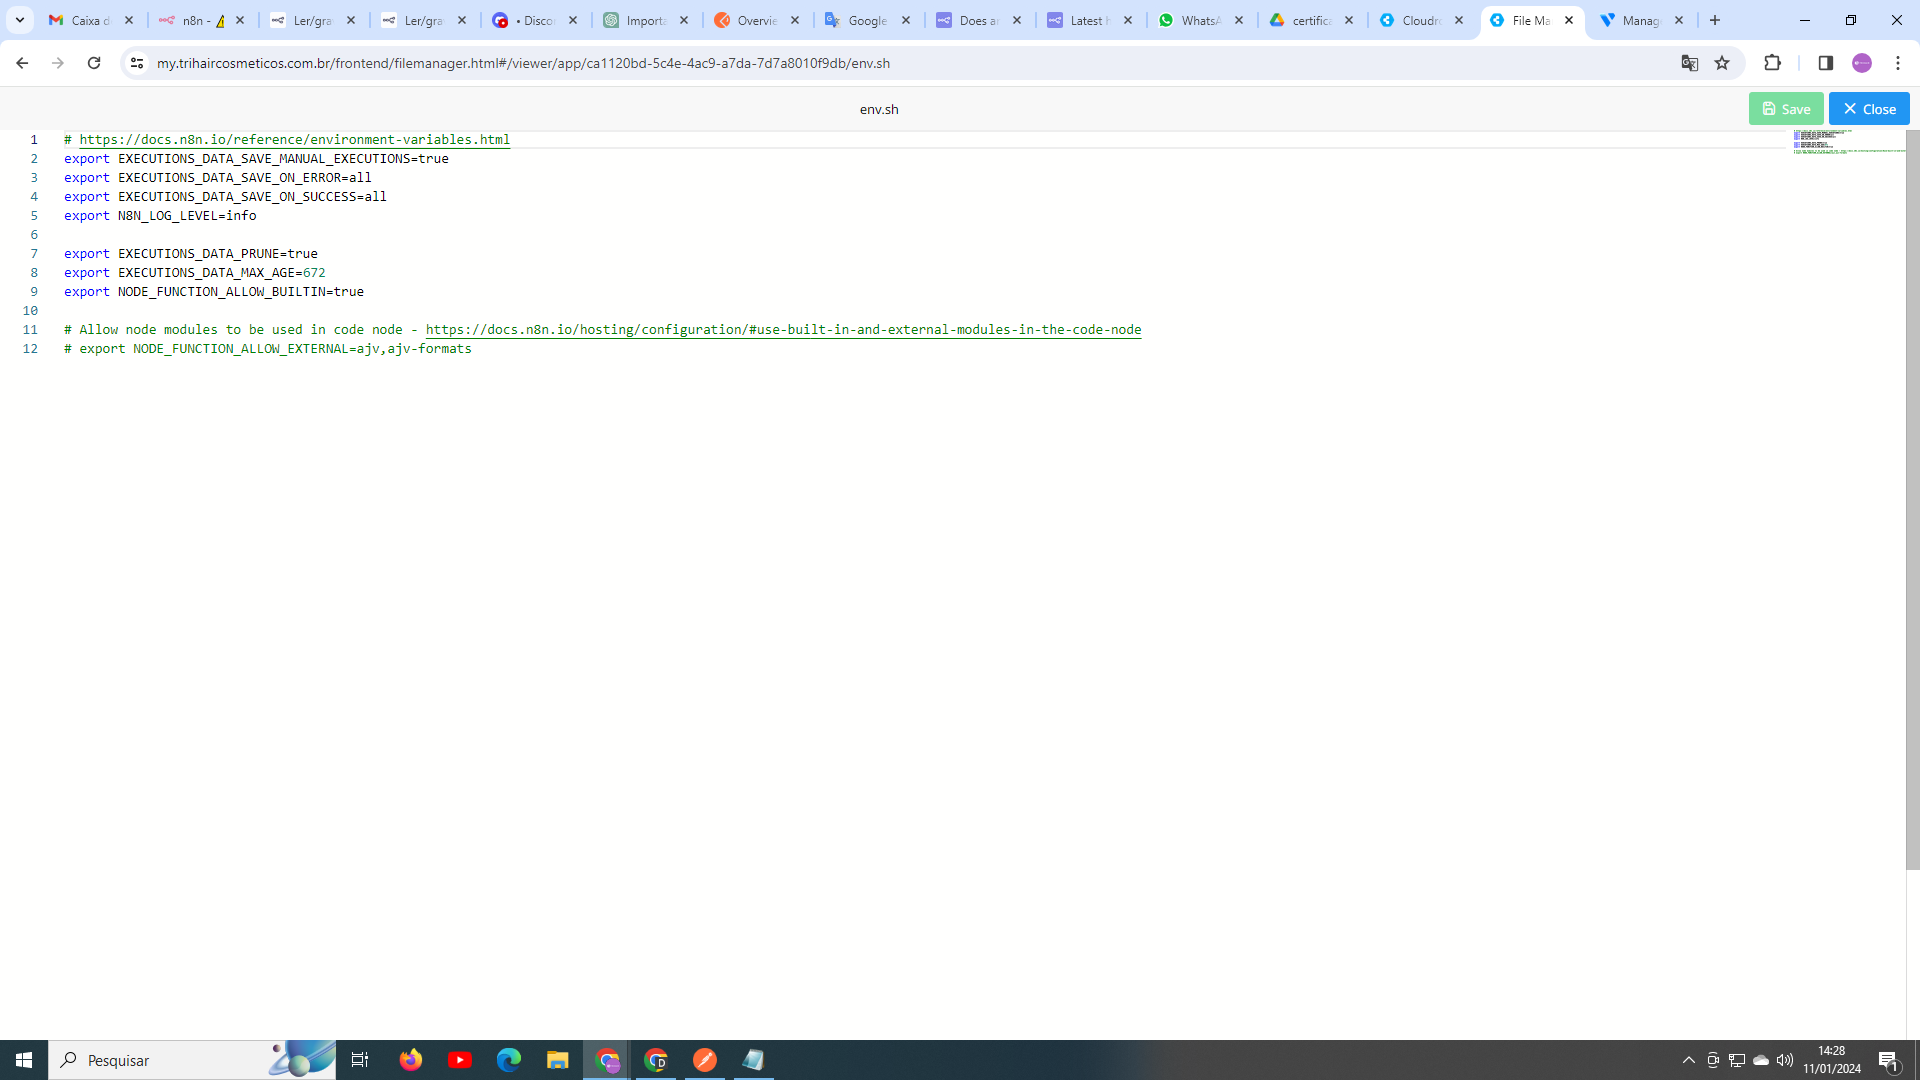Switch to the Google Translate tab
The image size is (1920, 1080).
867,20
